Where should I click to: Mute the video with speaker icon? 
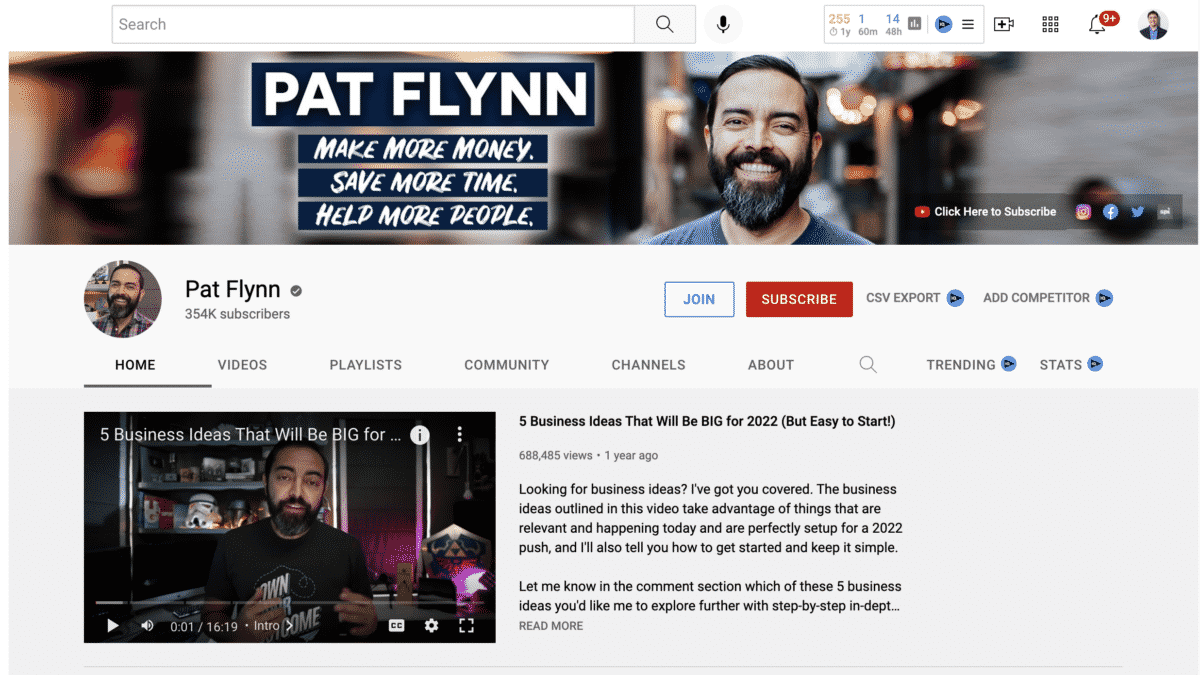(x=147, y=626)
